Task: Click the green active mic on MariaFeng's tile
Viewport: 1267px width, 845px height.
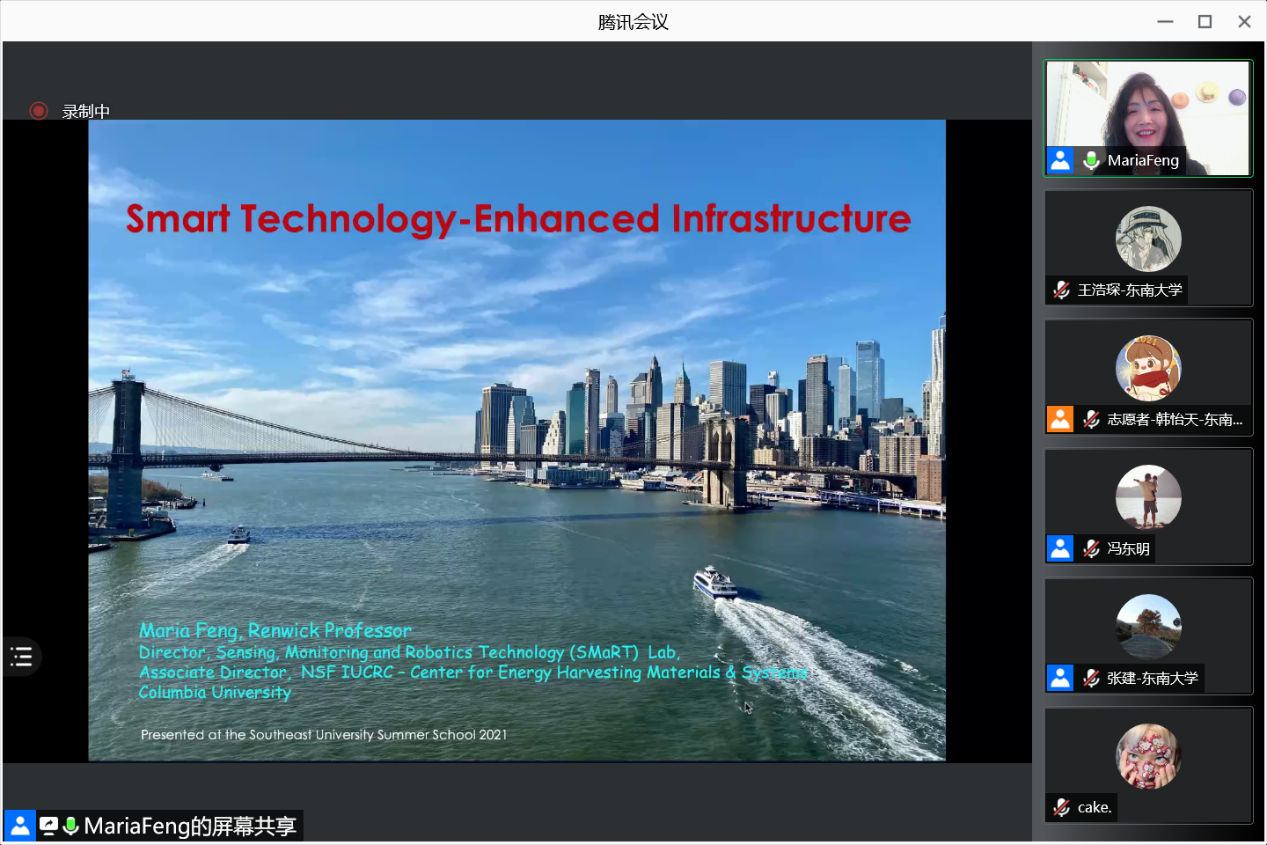Action: click(1091, 160)
